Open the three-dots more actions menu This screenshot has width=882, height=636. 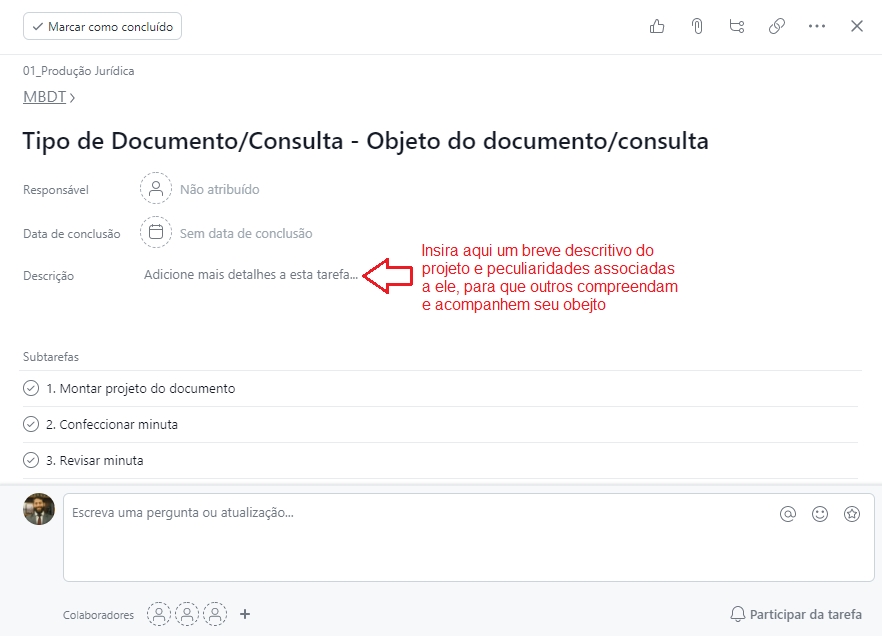[817, 27]
